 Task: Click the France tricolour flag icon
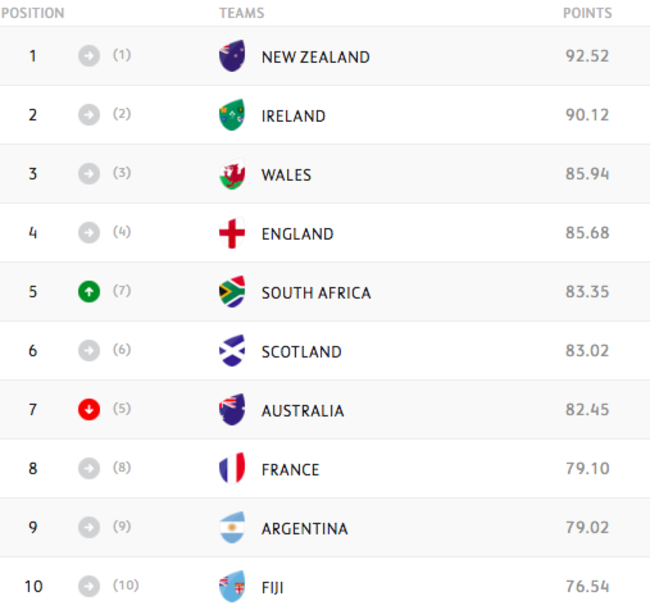point(232,469)
